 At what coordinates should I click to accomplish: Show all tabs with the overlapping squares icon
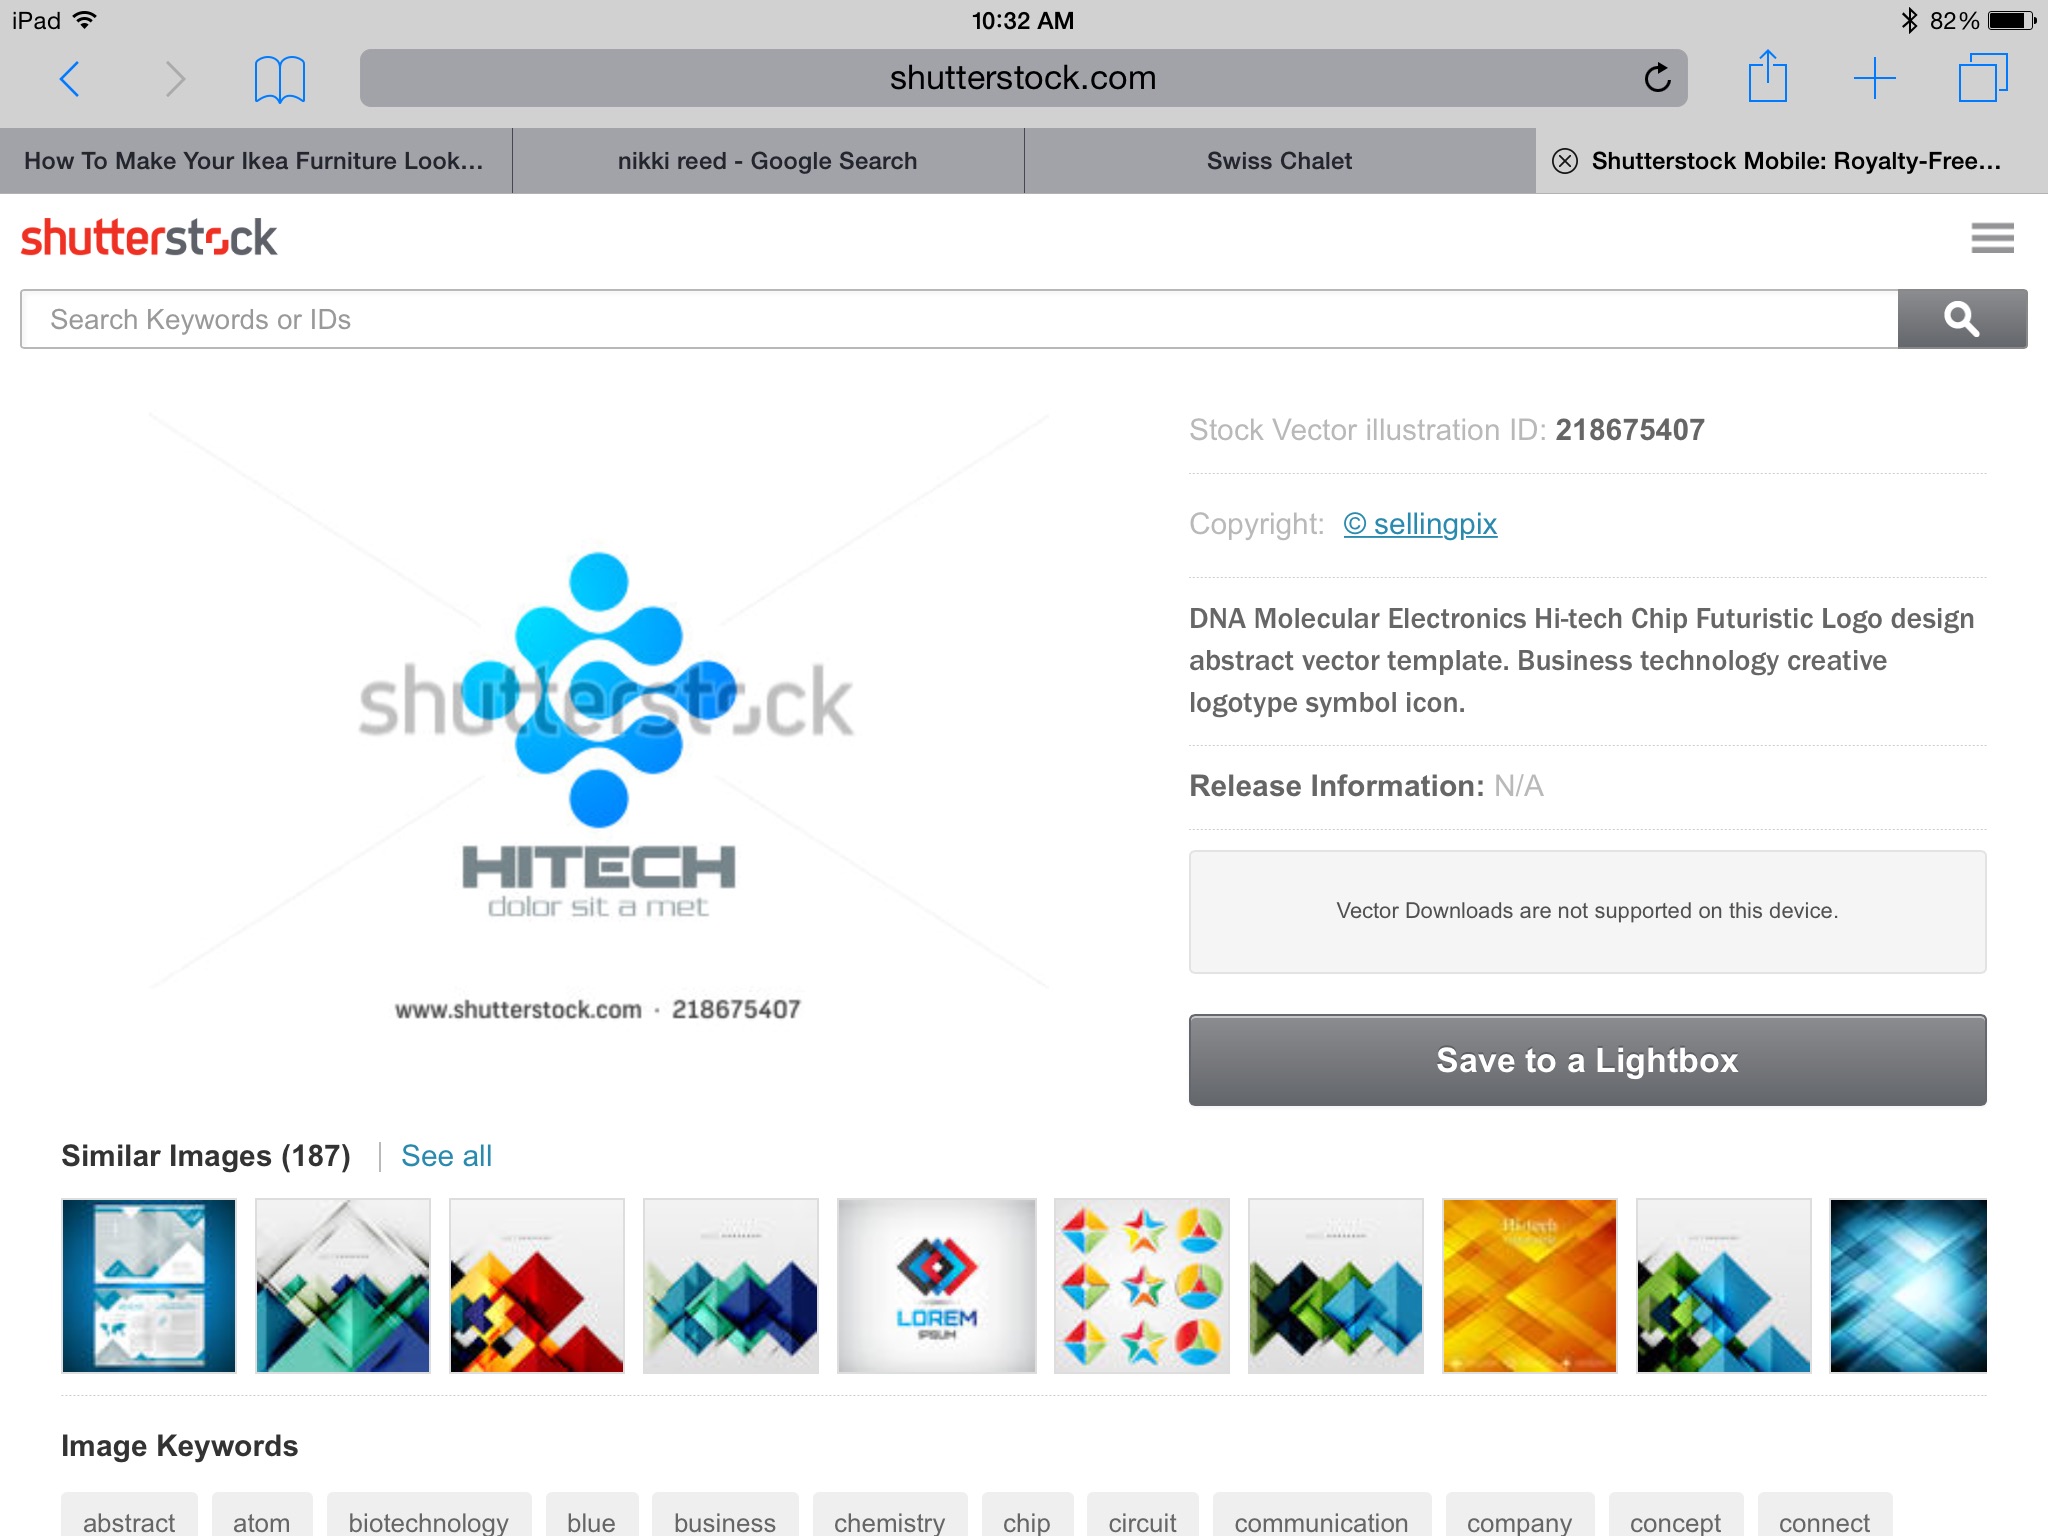1982,78
